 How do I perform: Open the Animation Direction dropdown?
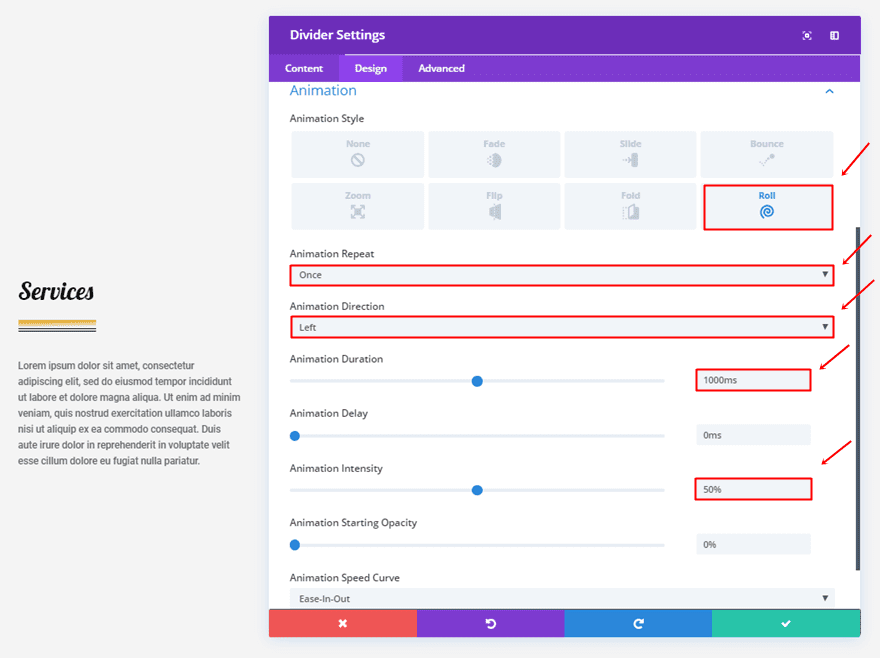(561, 327)
